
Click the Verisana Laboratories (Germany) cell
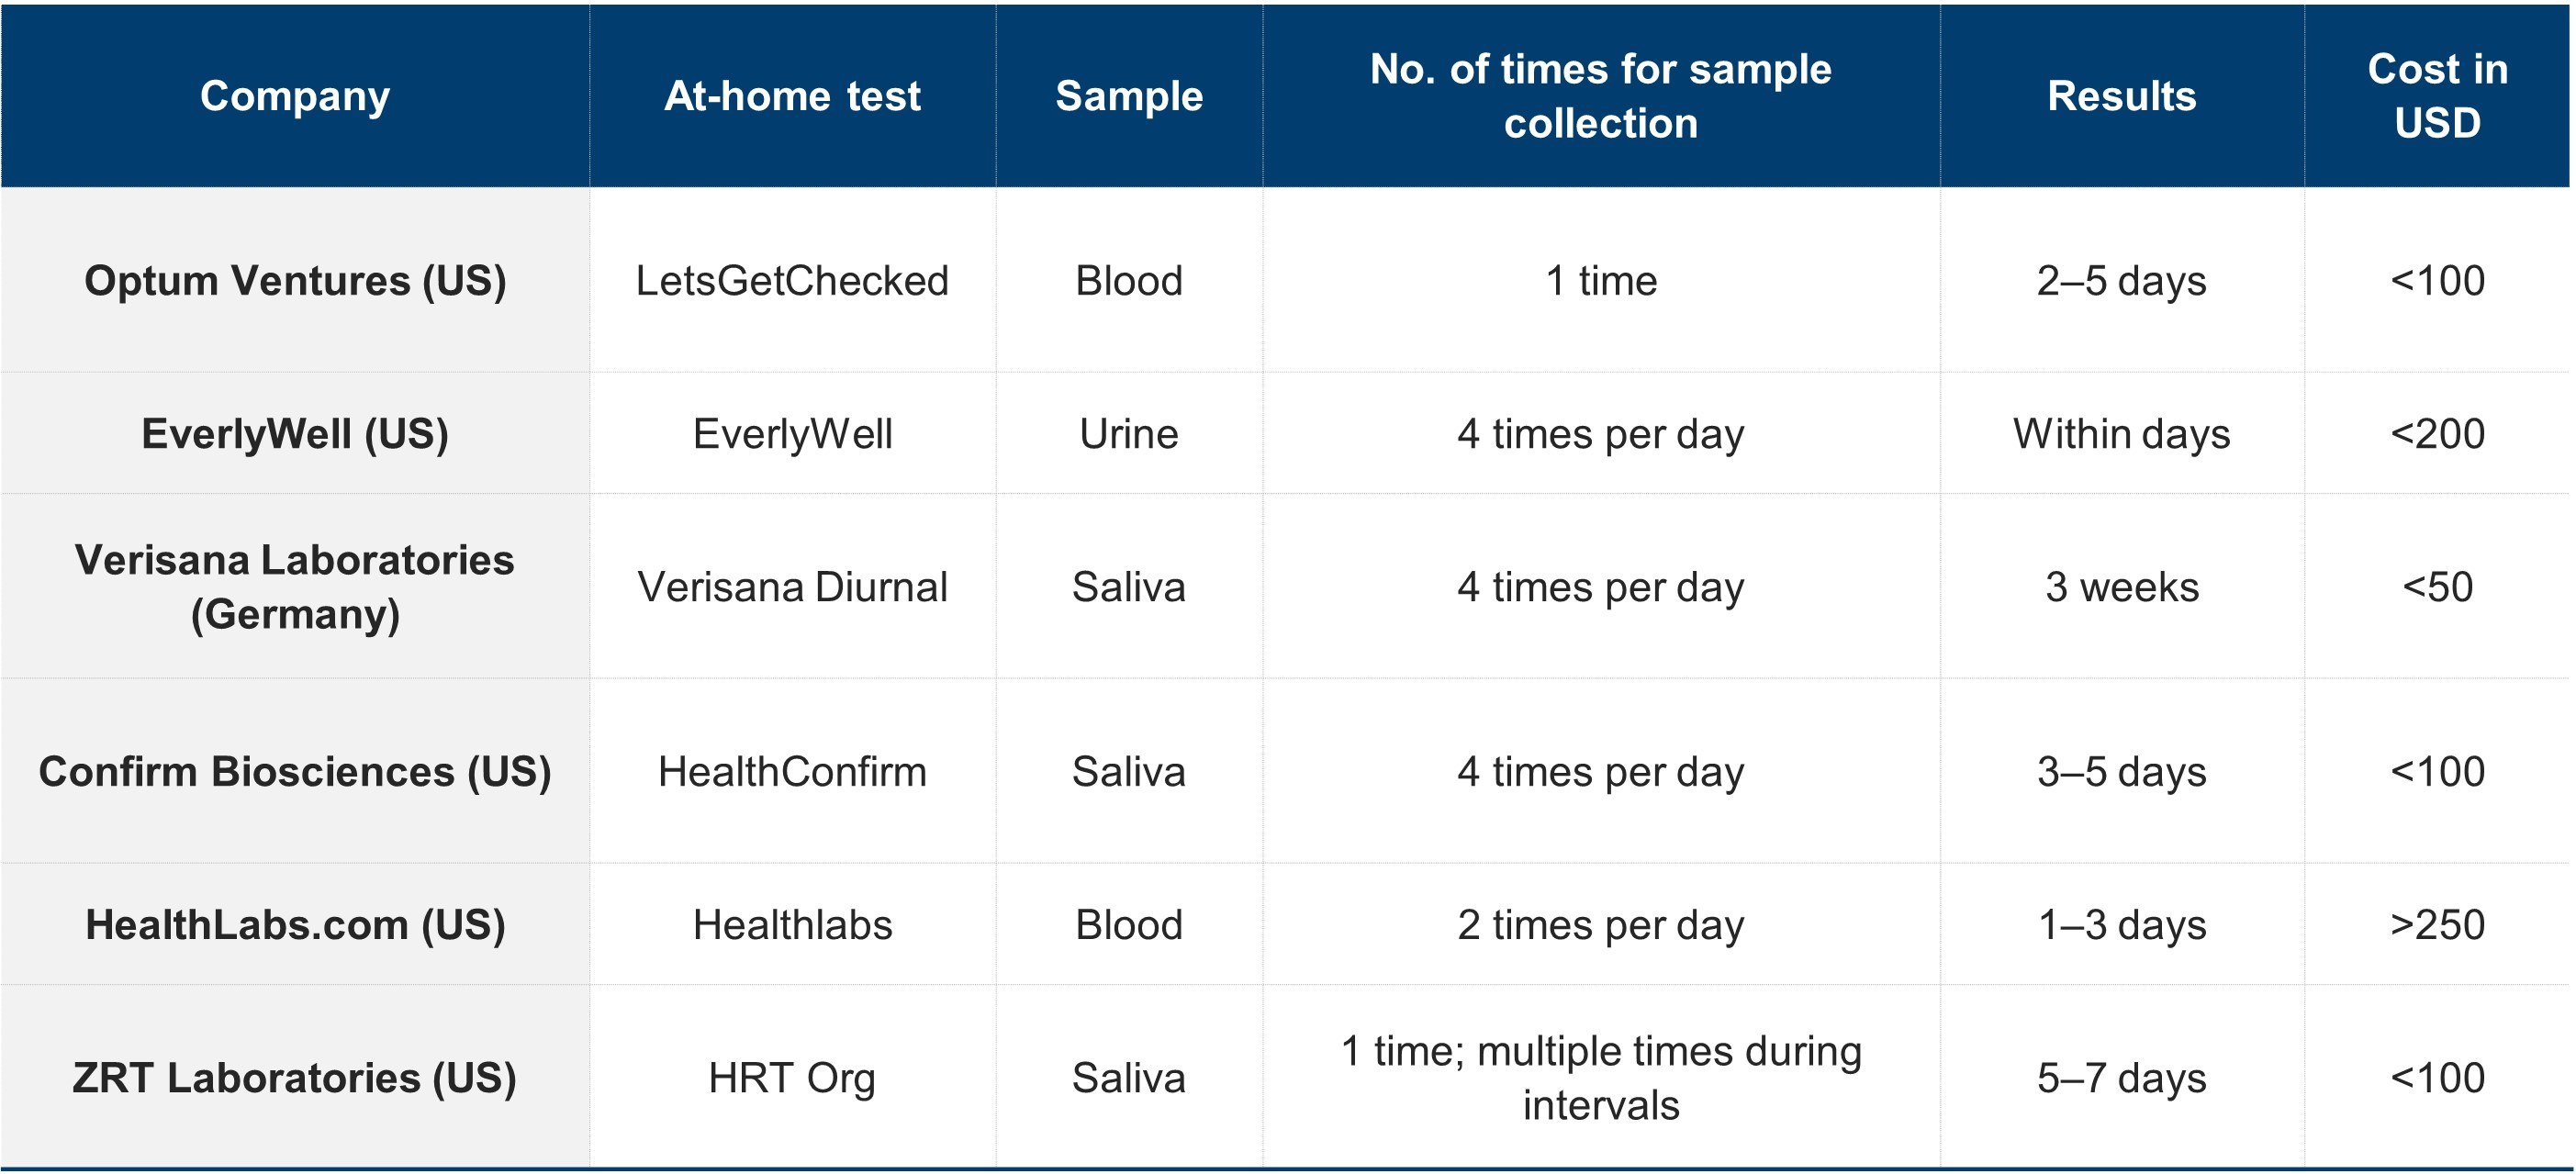(x=295, y=586)
